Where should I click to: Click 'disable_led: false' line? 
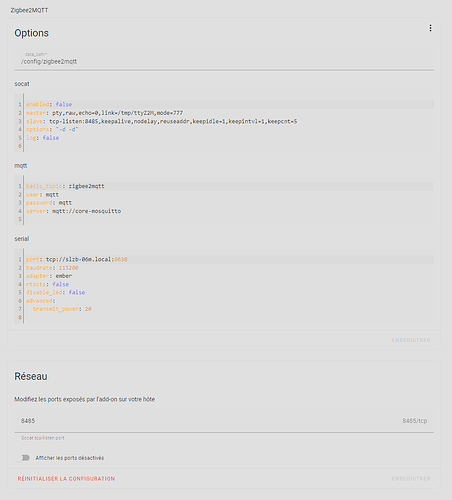point(56,292)
